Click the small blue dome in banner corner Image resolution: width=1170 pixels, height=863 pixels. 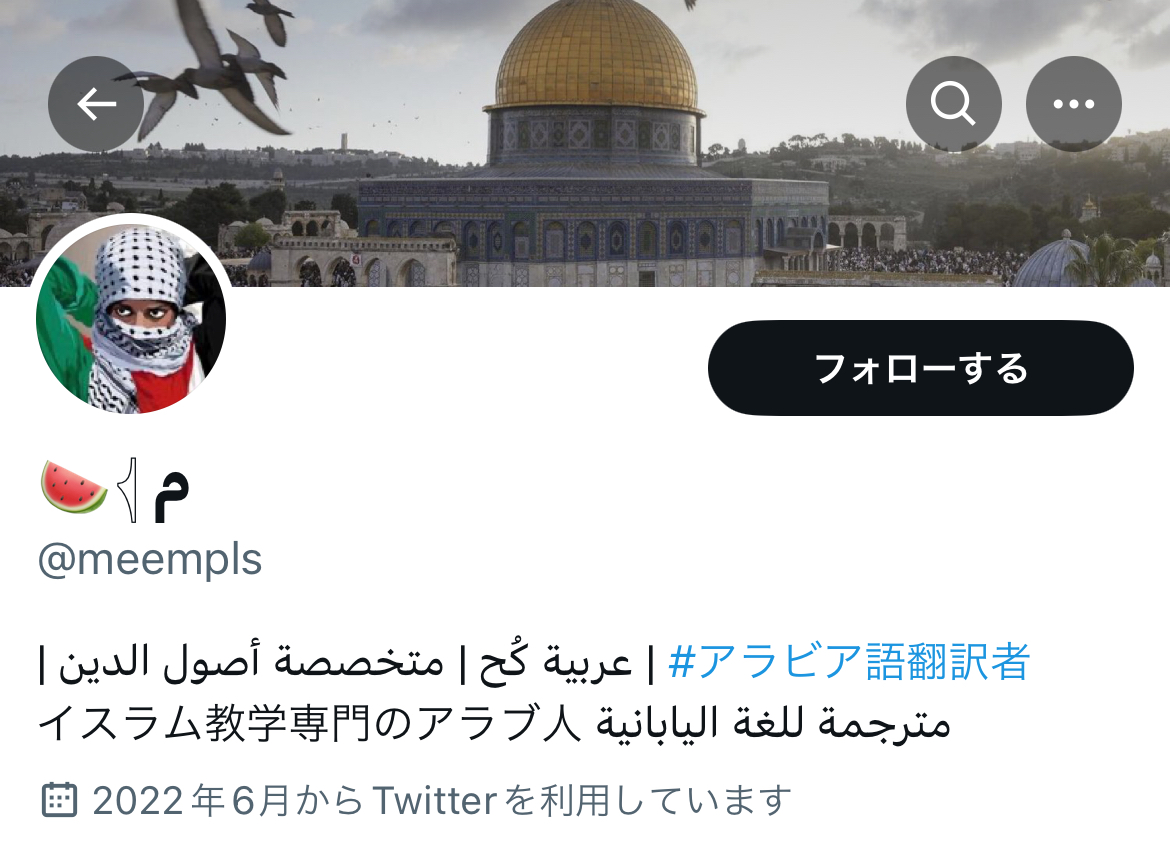[1054, 261]
